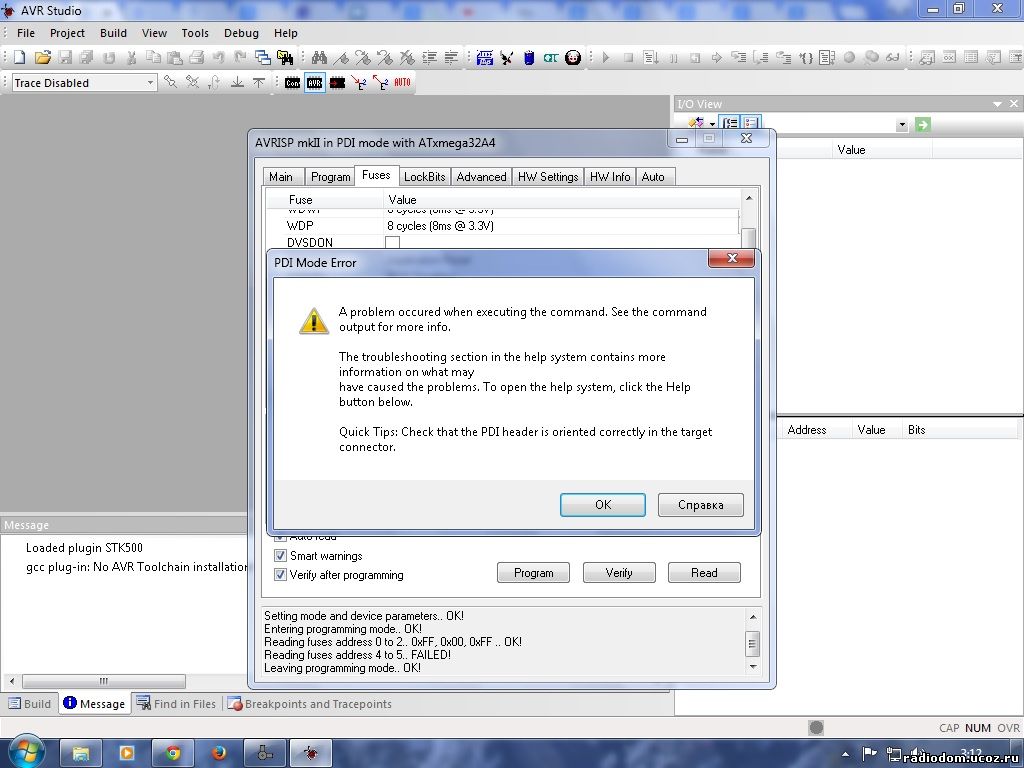Open Google Chrome from the taskbar
1024x768 pixels.
click(173, 753)
